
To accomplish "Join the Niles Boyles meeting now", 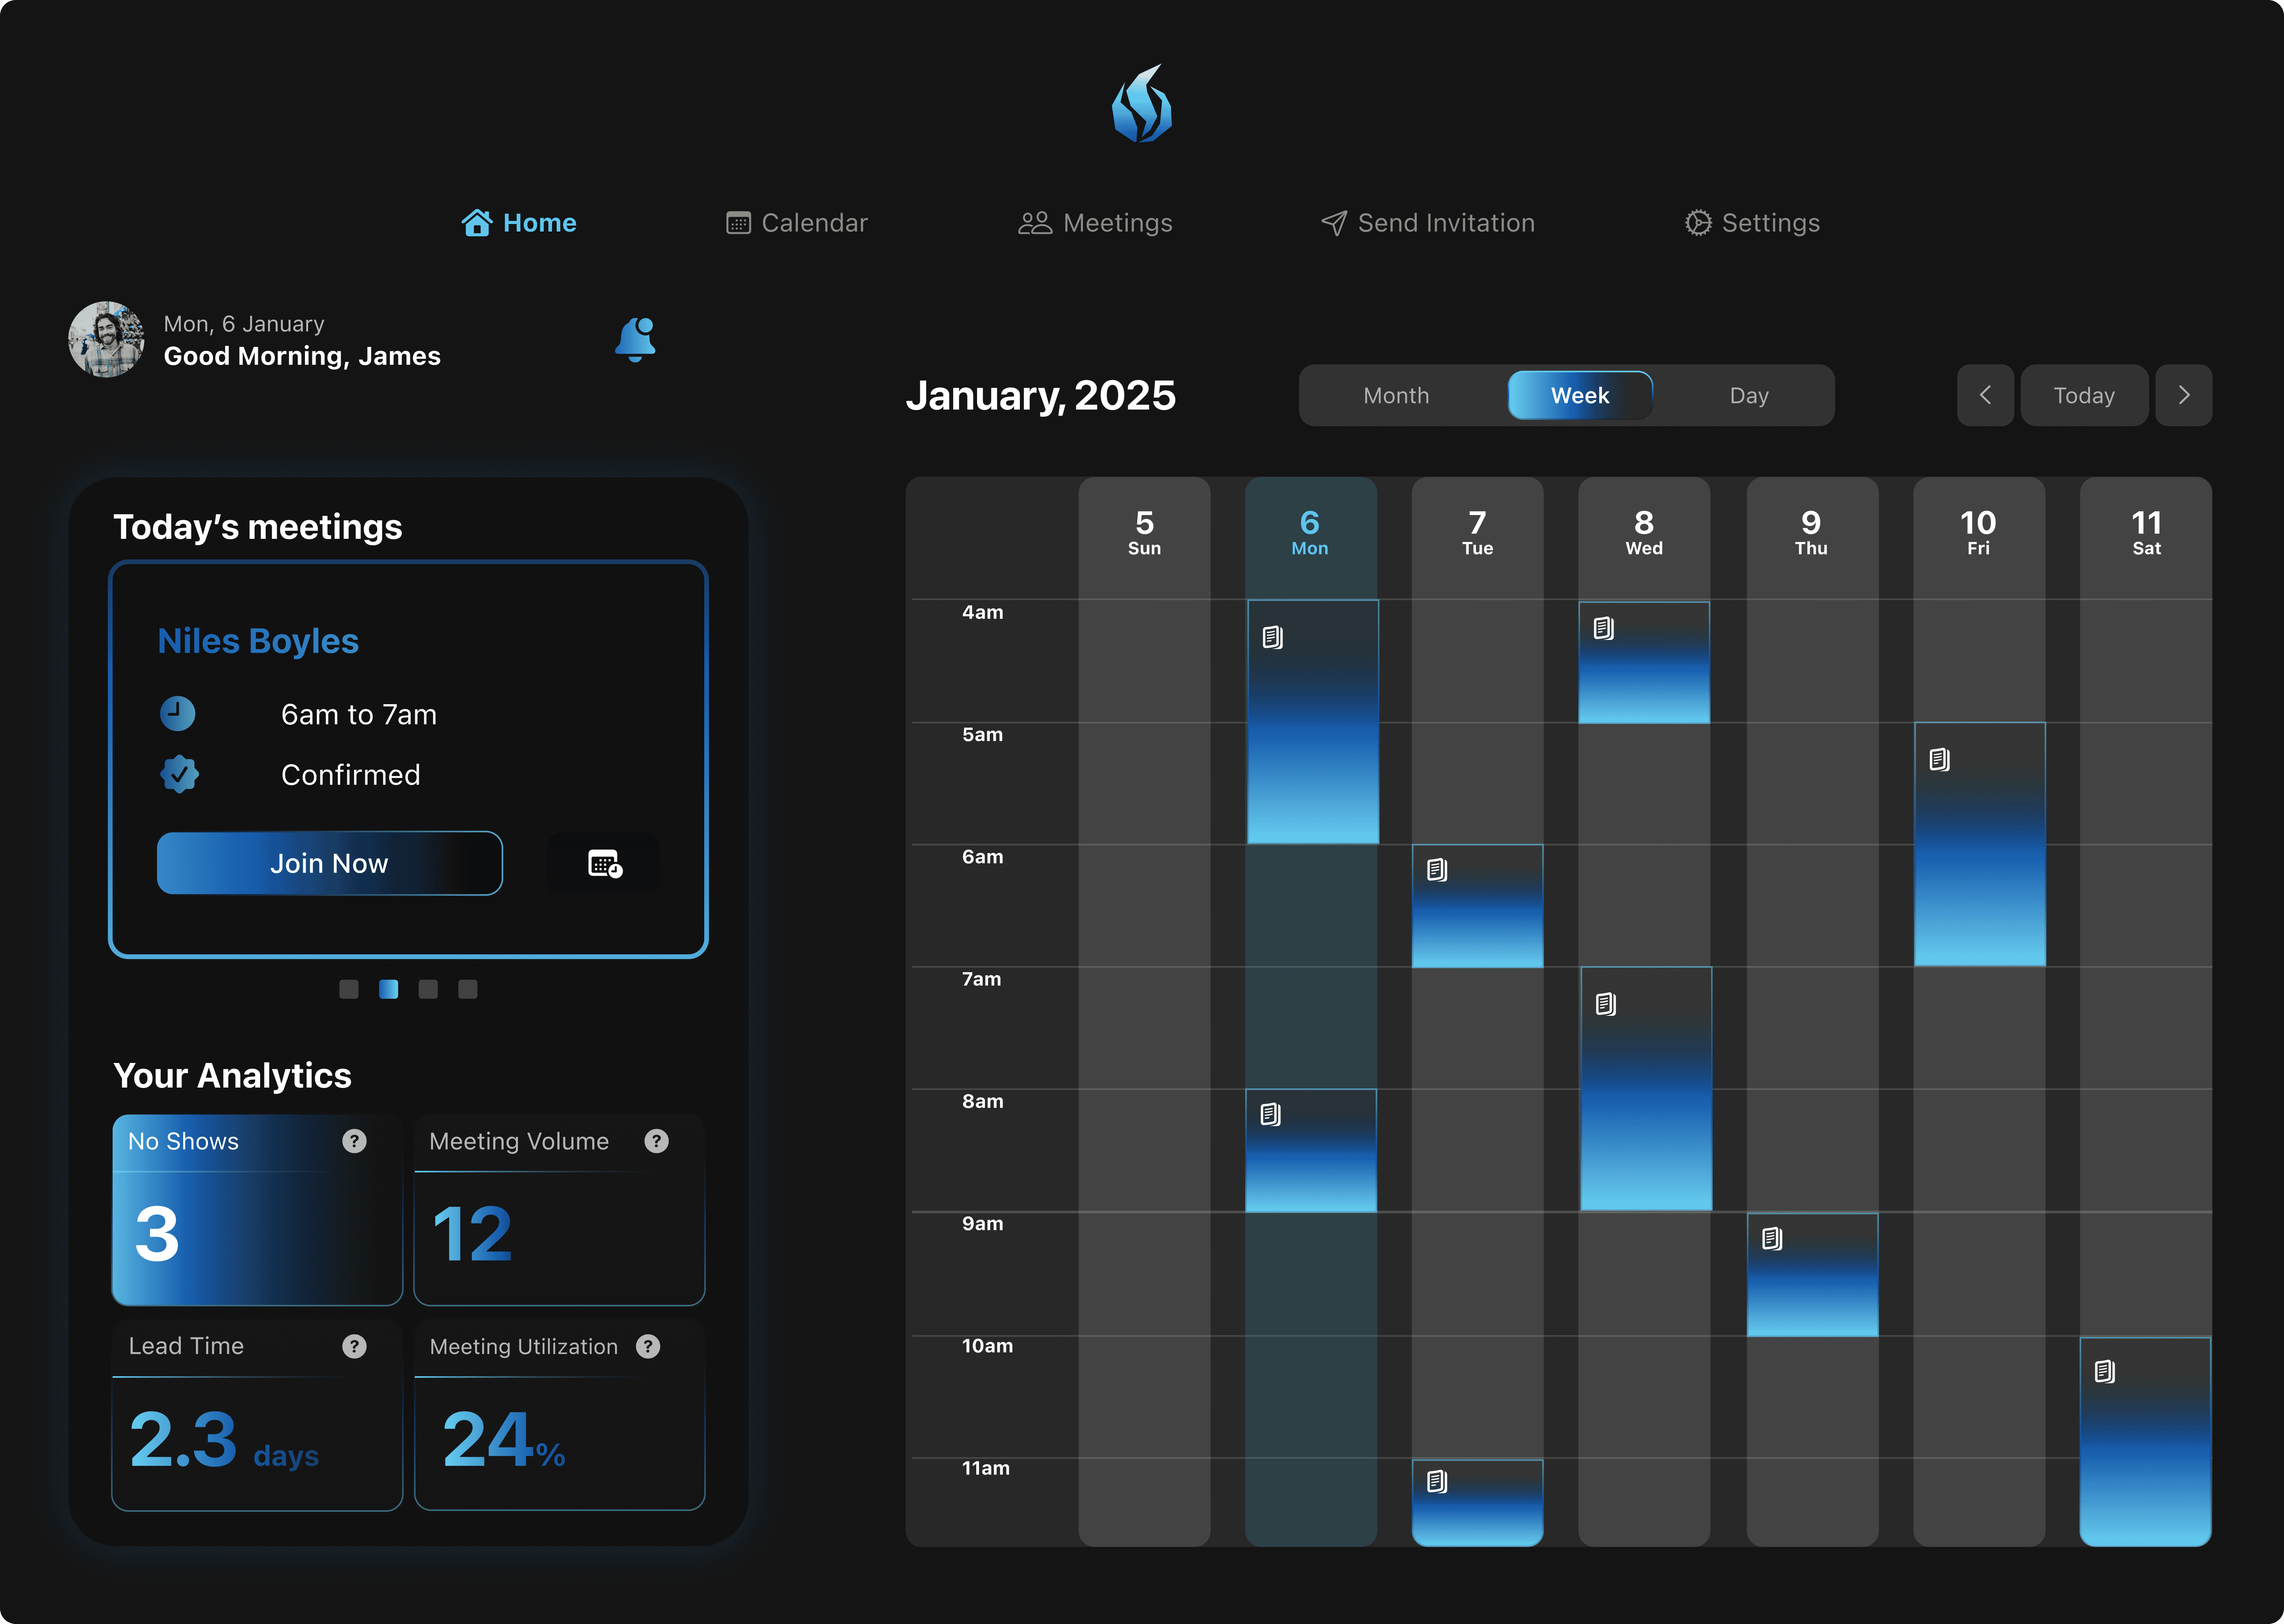I will 329,863.
